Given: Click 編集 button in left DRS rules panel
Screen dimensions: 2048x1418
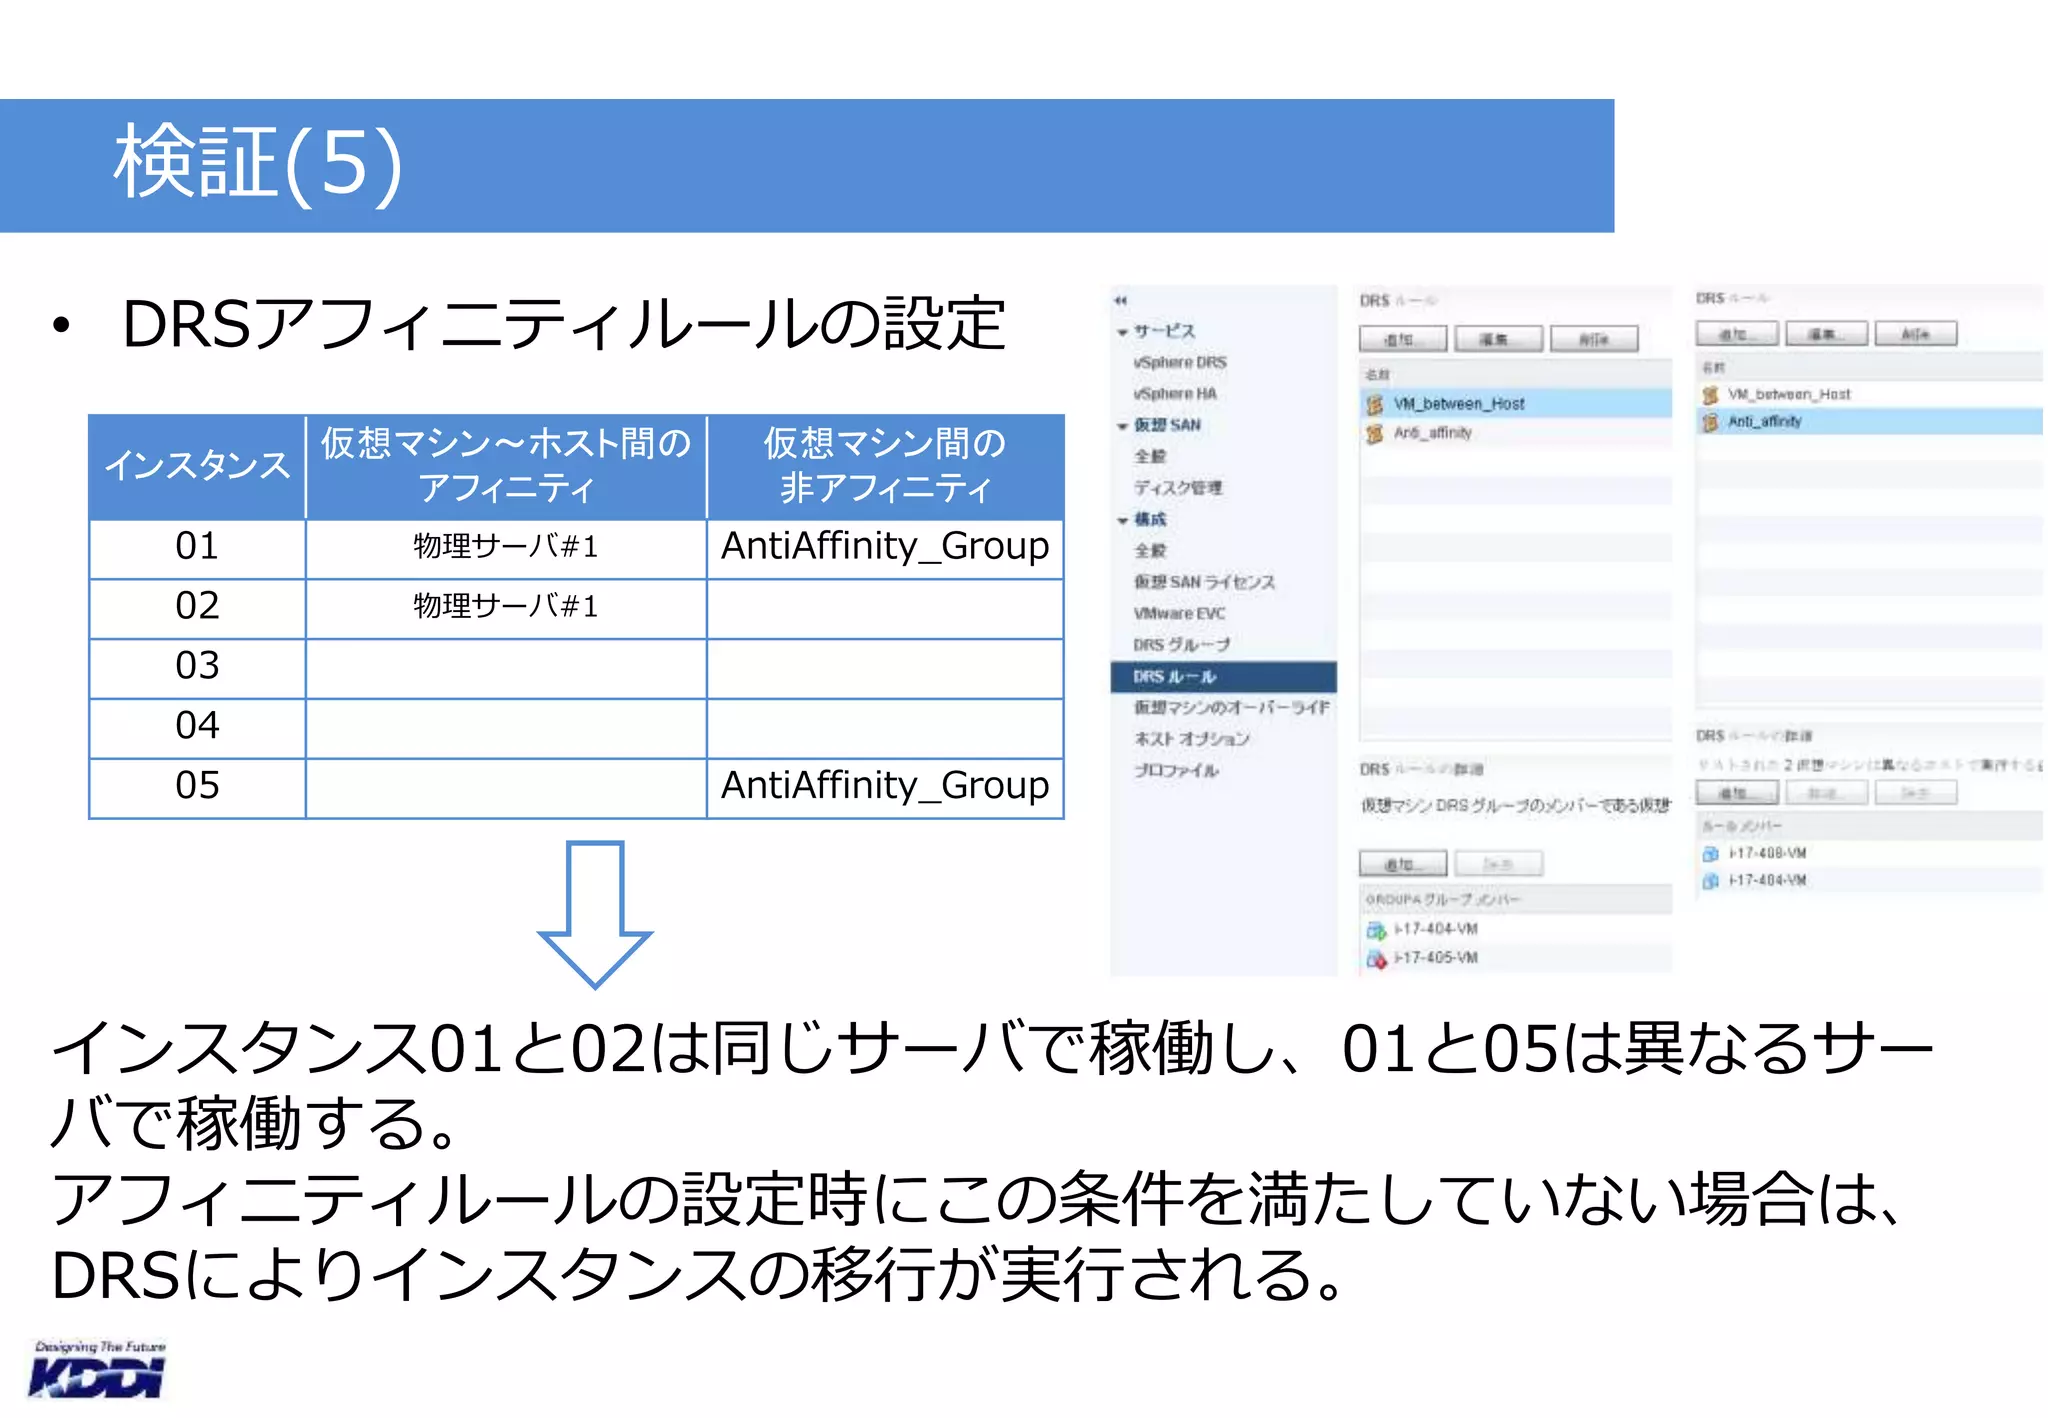Looking at the screenshot, I should 1498,339.
